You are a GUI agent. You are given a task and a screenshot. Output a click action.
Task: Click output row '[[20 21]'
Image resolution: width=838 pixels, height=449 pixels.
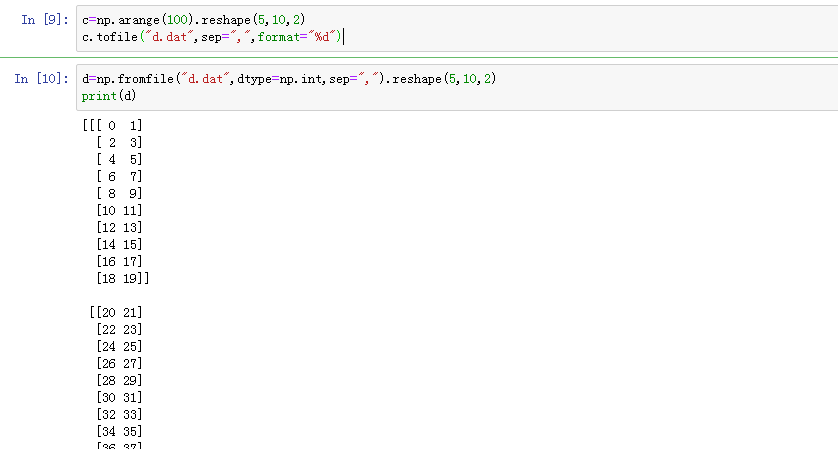(116, 313)
